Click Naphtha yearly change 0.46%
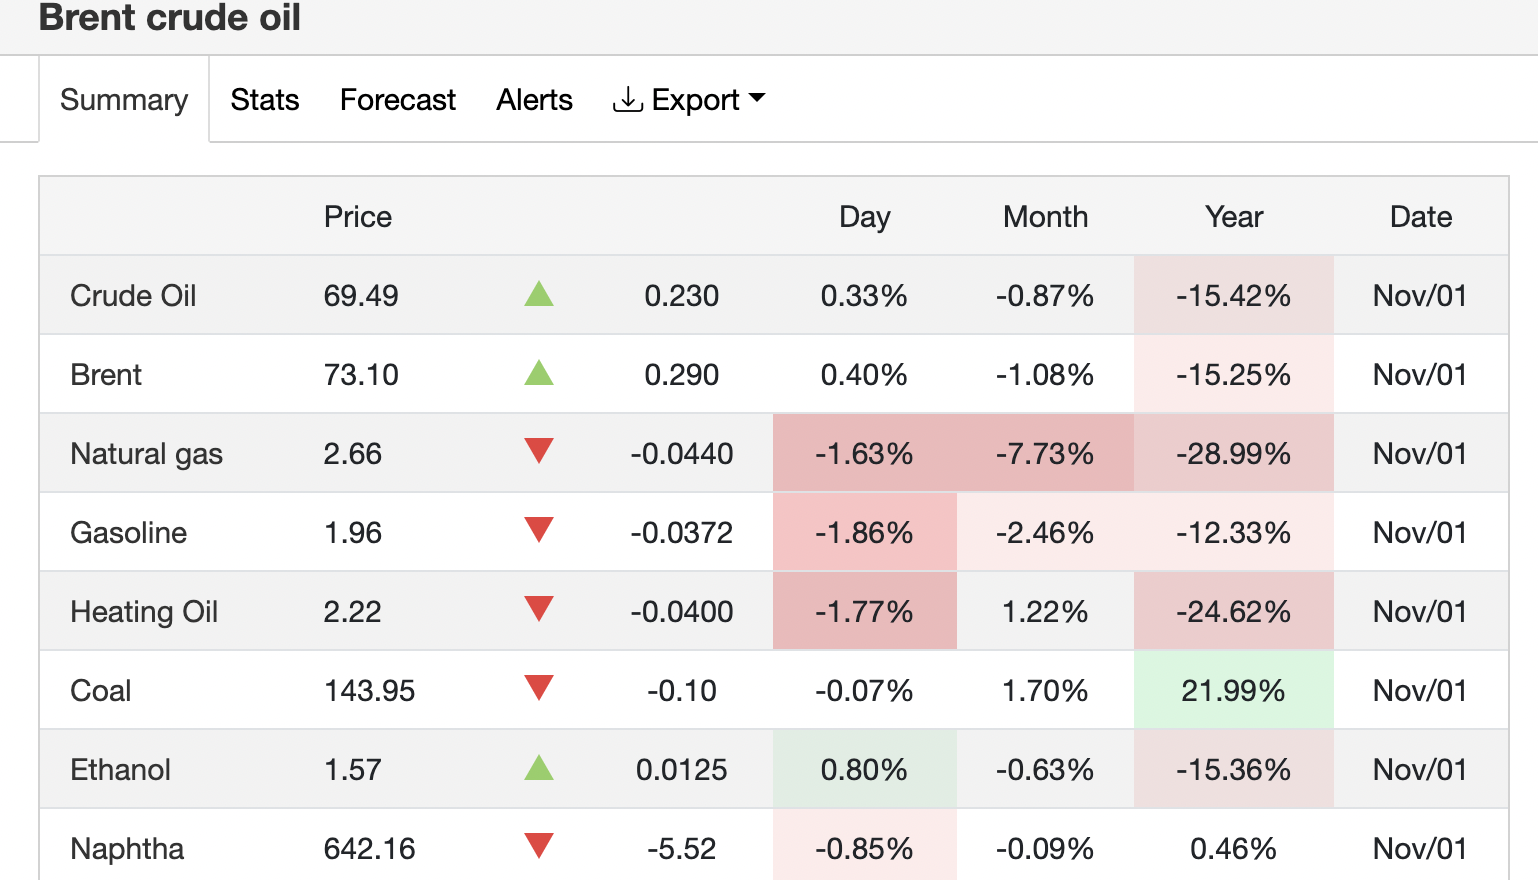 pos(1234,849)
